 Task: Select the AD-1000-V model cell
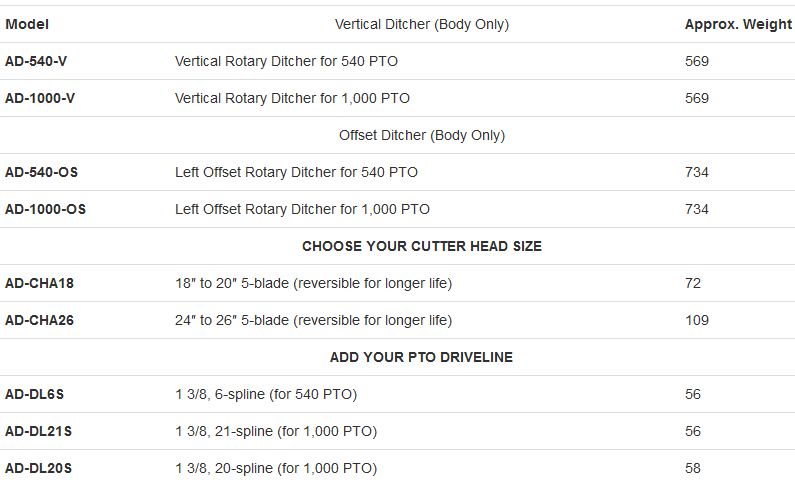click(41, 98)
